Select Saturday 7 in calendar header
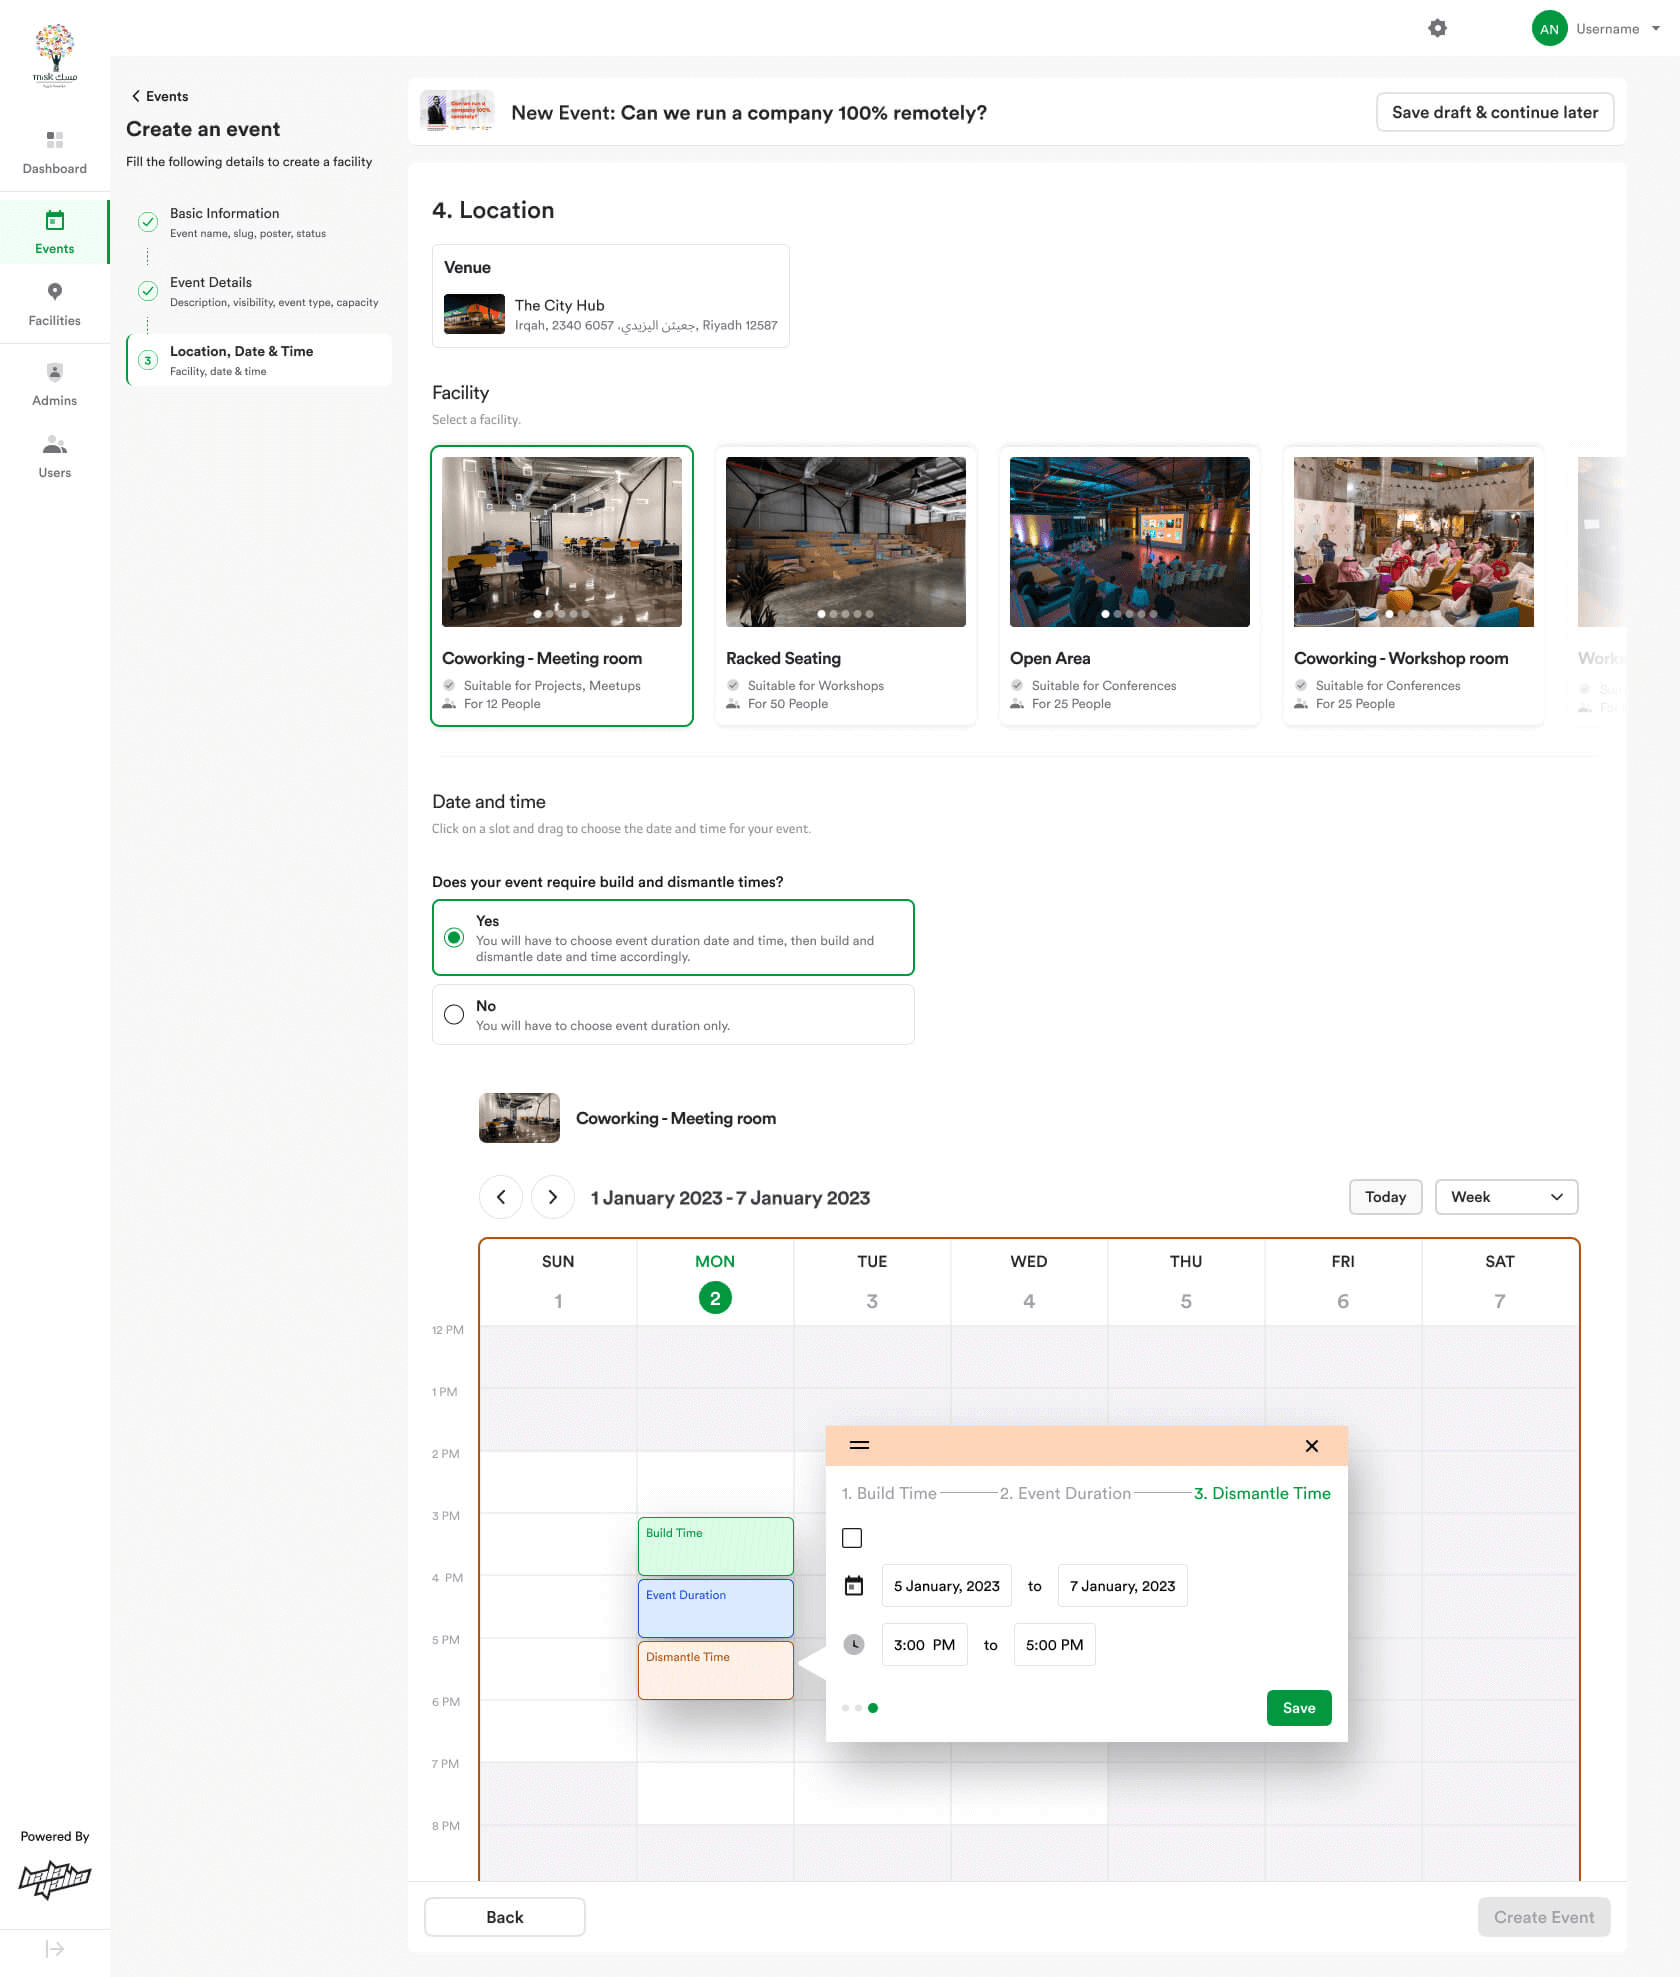 click(1500, 1282)
